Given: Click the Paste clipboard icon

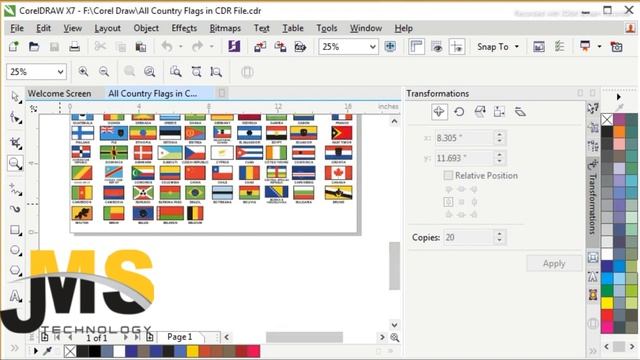Looking at the screenshot, I should pyautogui.click(x=141, y=47).
